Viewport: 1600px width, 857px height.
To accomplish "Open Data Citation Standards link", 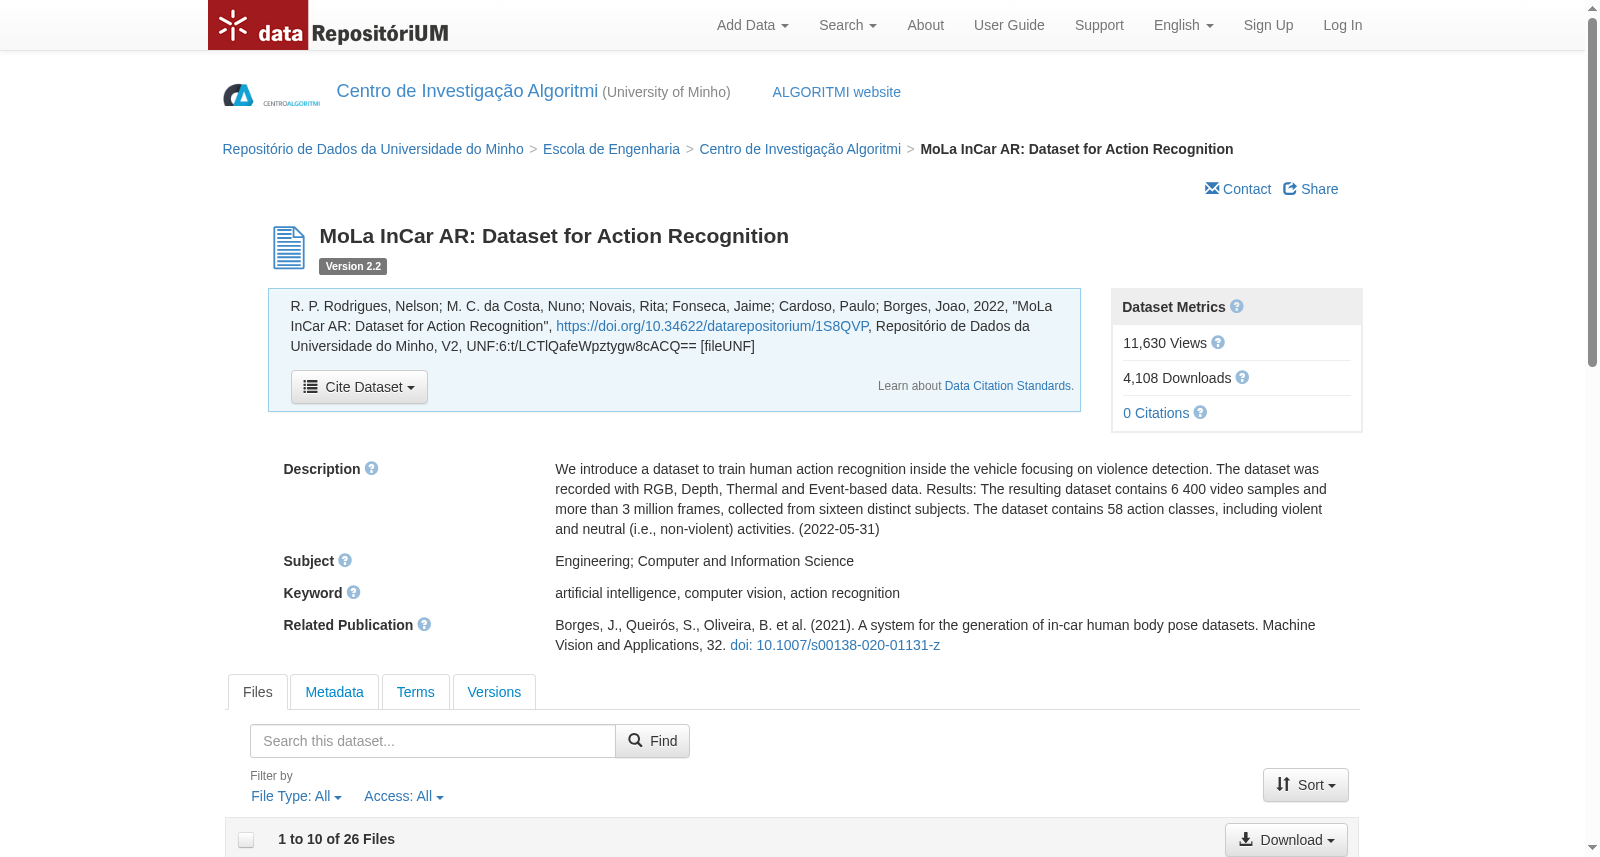I will [1008, 386].
